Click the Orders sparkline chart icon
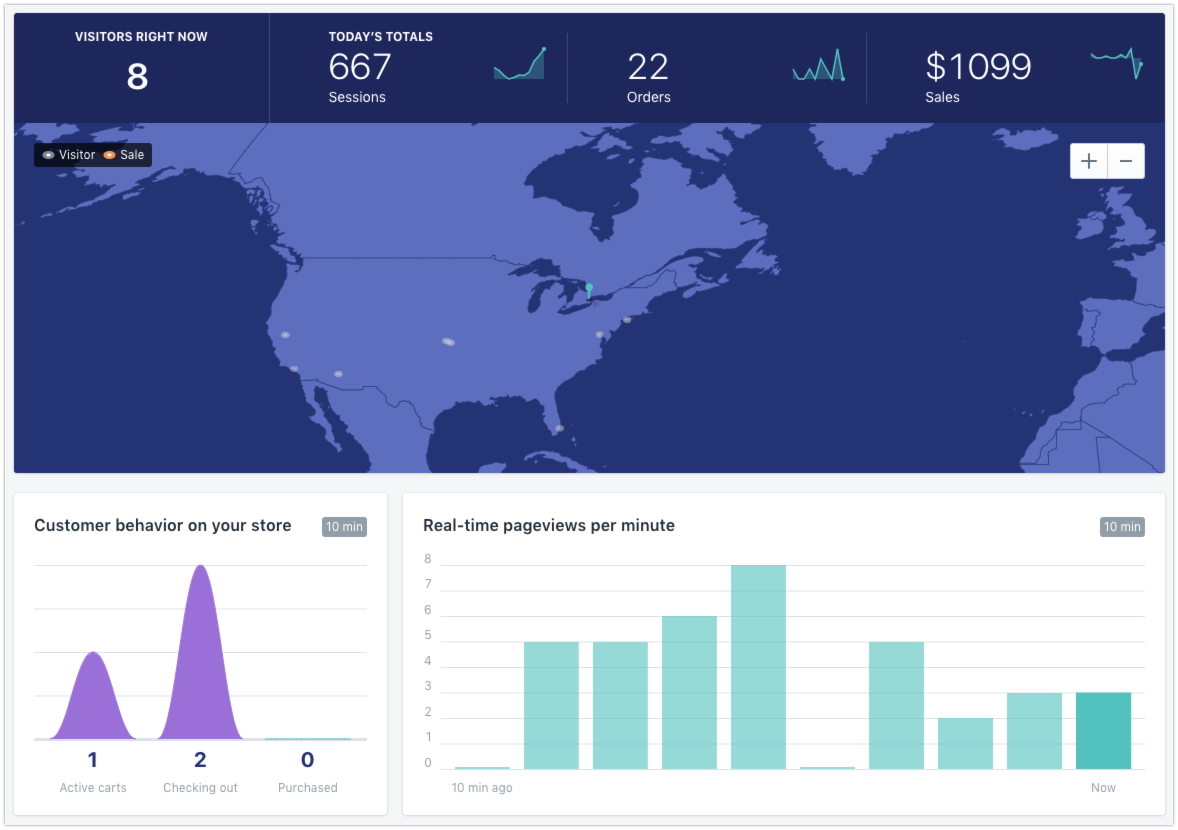Viewport: 1178px width, 830px height. pos(819,65)
